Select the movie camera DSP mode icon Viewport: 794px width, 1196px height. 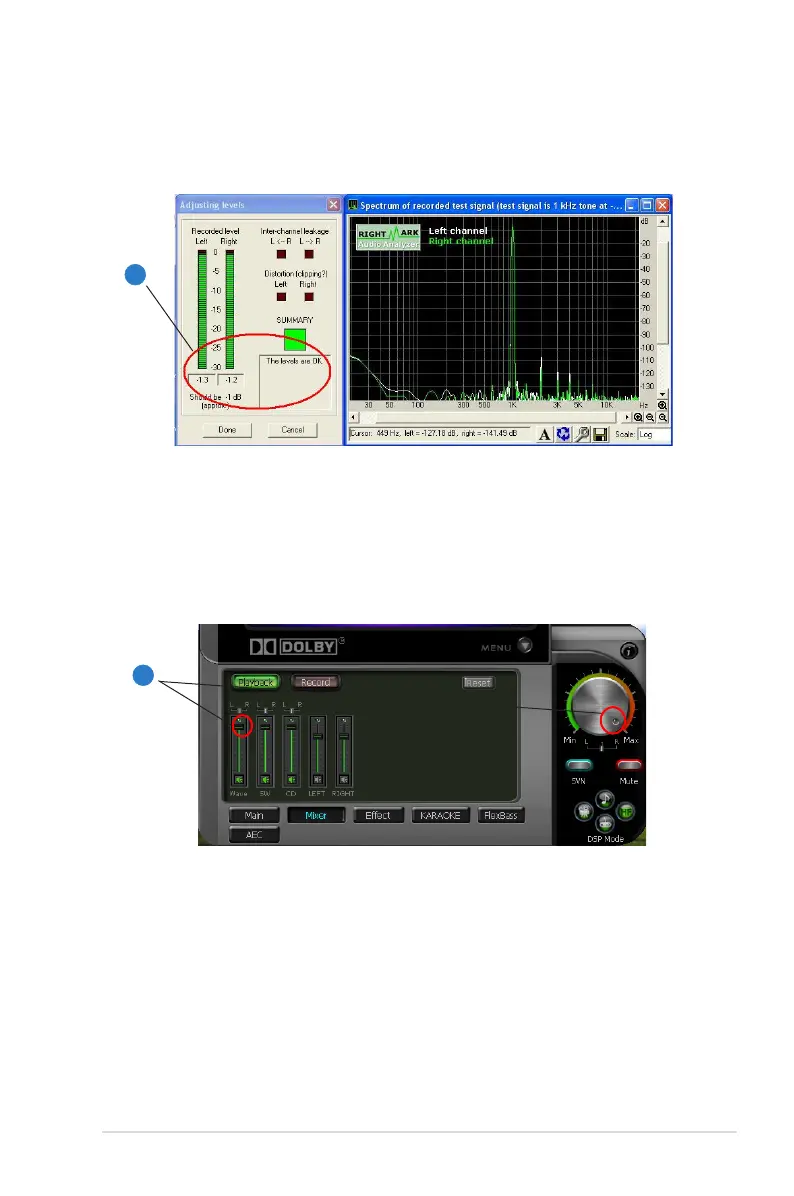583,812
